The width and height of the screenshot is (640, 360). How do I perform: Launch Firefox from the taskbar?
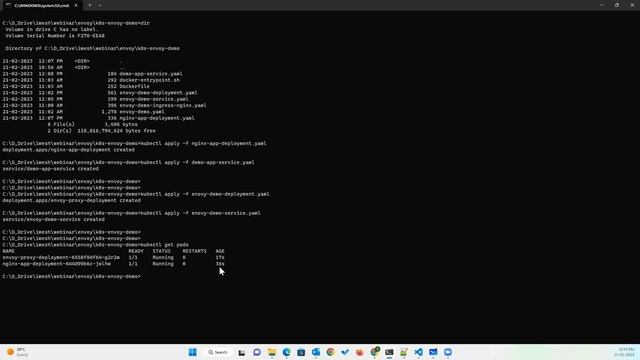360,352
